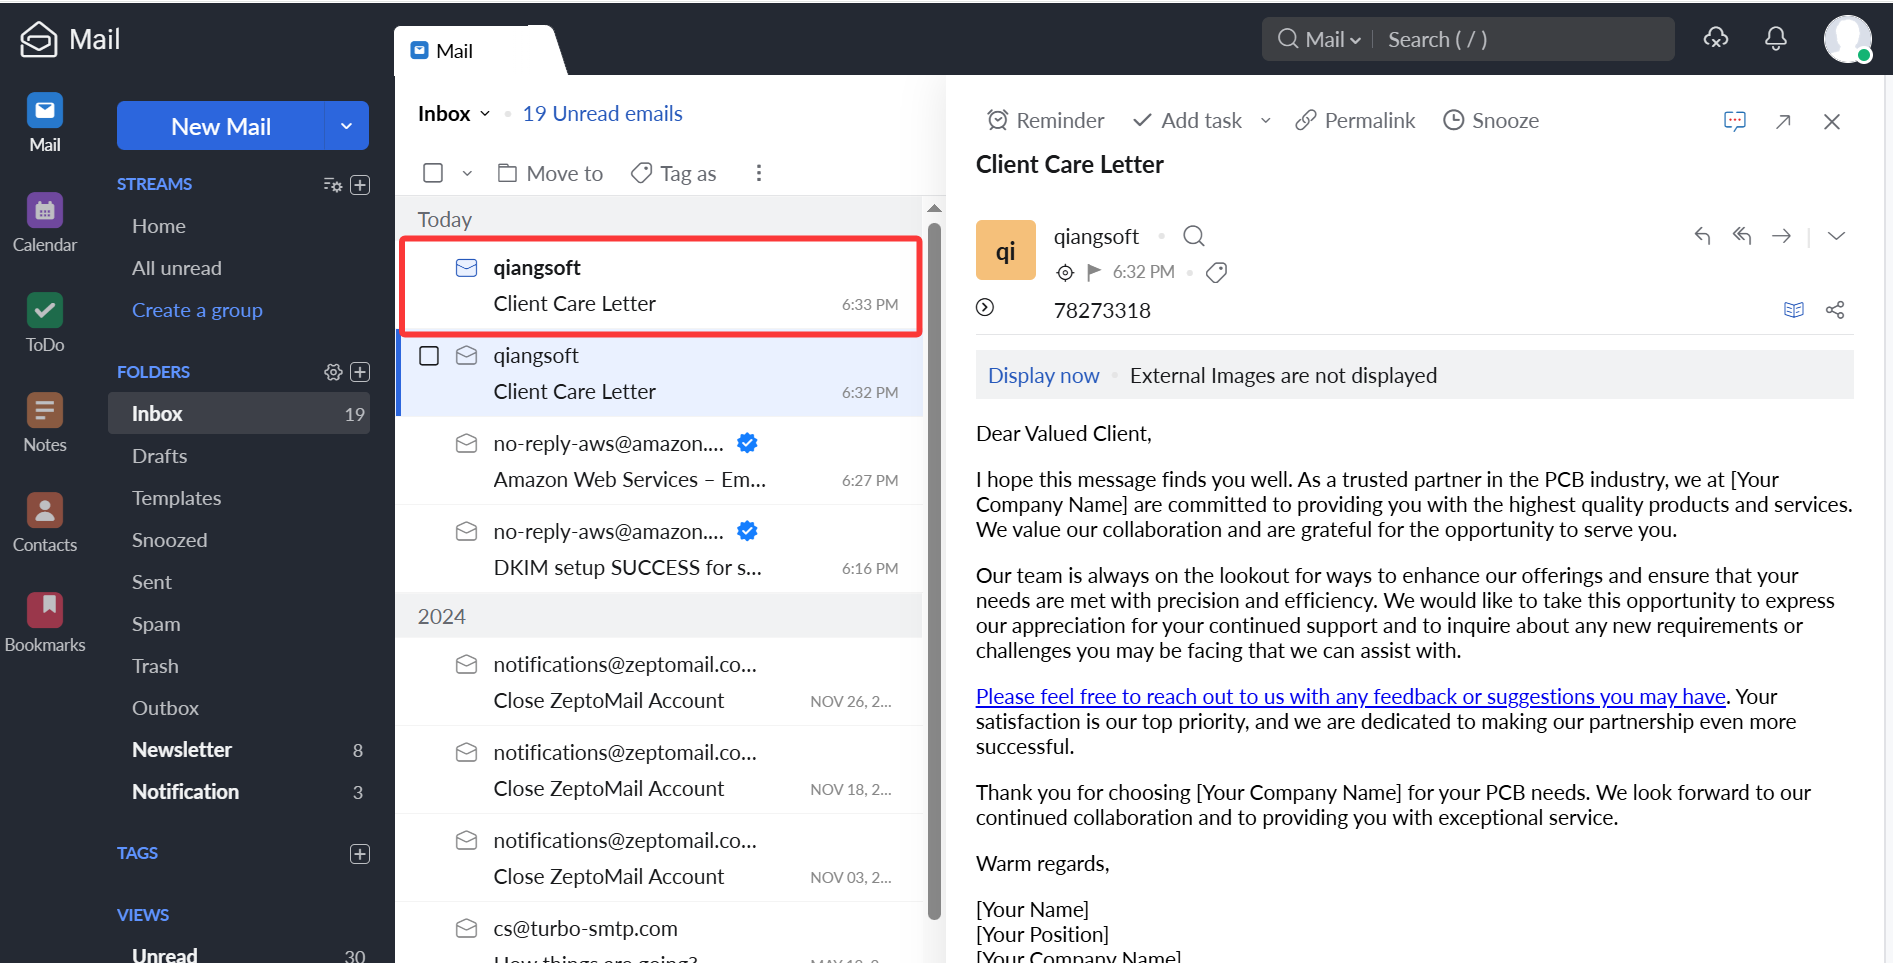Image resolution: width=1893 pixels, height=963 pixels.
Task: Click the Create a group link
Action: tap(197, 310)
